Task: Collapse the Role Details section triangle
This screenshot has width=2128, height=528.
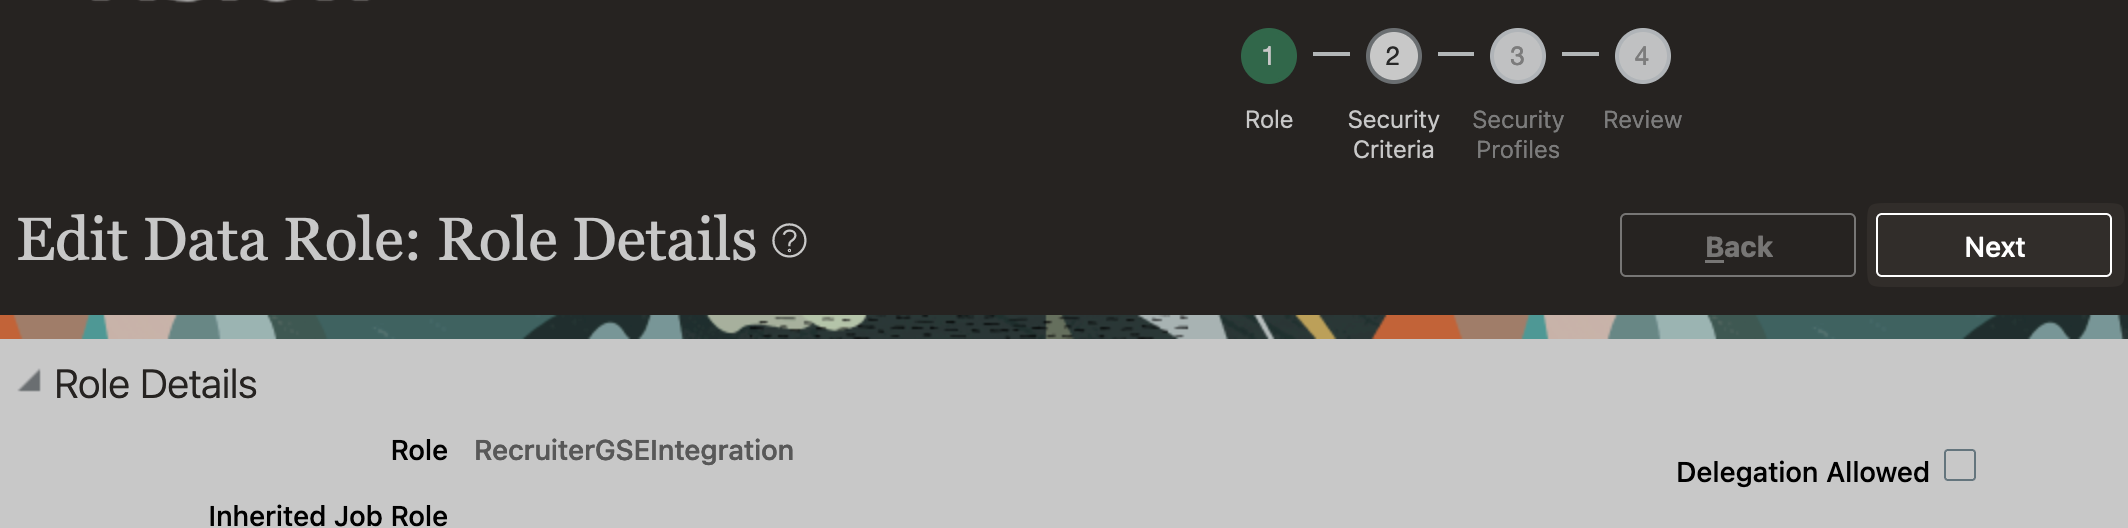Action: (30, 381)
